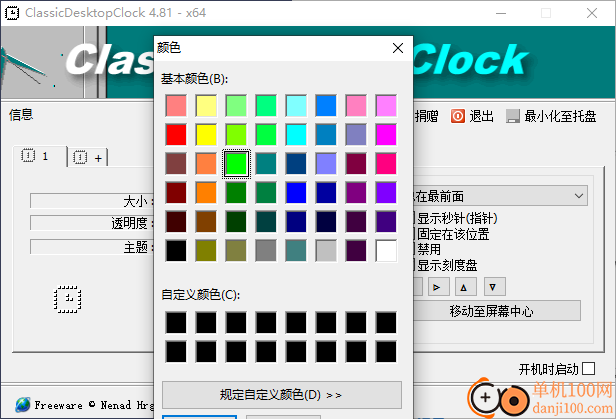Toggle 显示秒针(指针) option
Viewport: 616px width, 419px height.
pos(457,218)
